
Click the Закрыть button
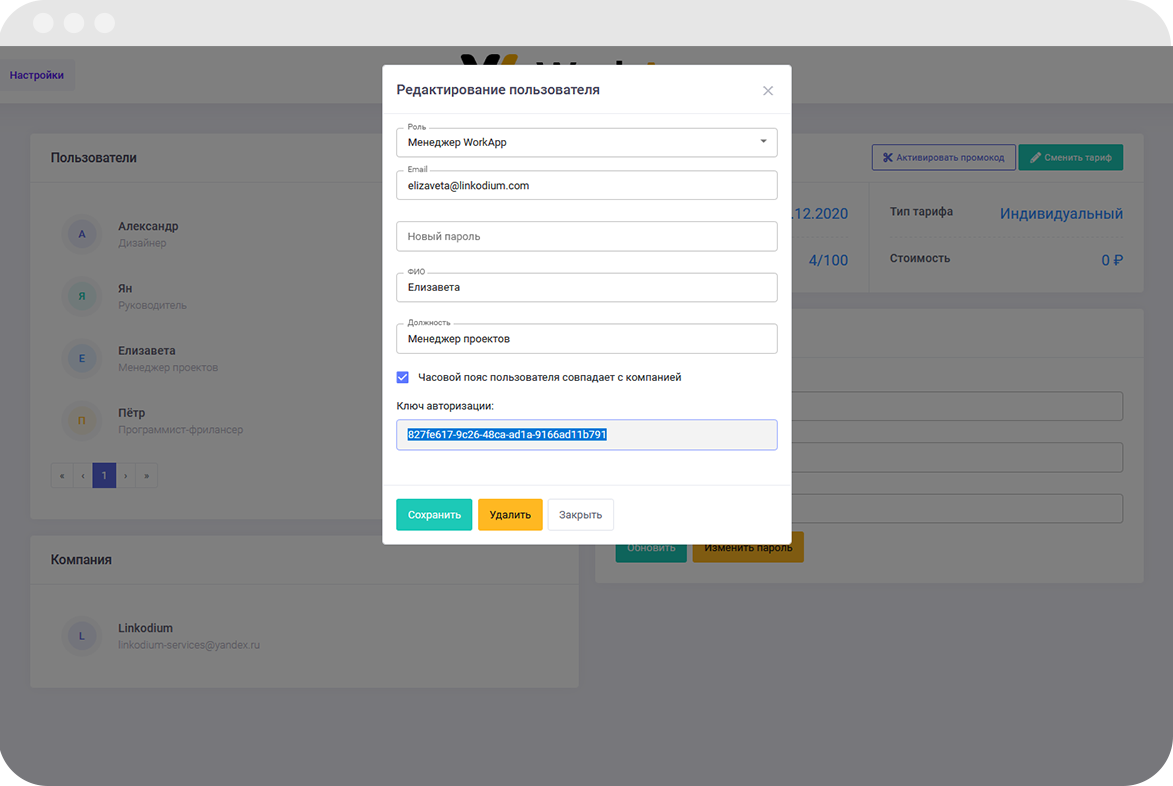(581, 515)
